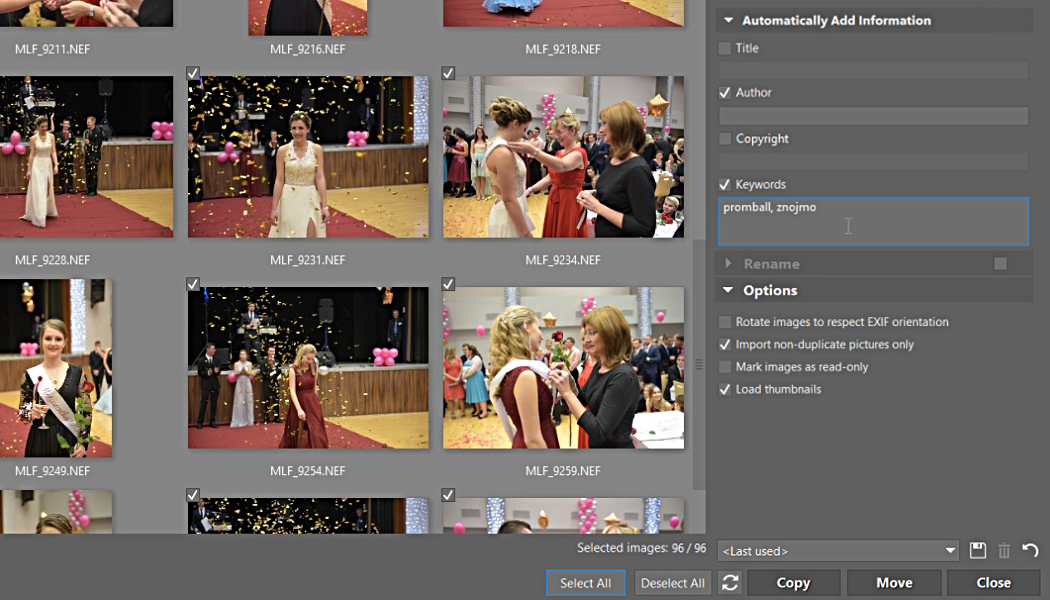The image size is (1050, 600).
Task: Toggle the Load thumbnails checkbox
Action: tap(725, 389)
